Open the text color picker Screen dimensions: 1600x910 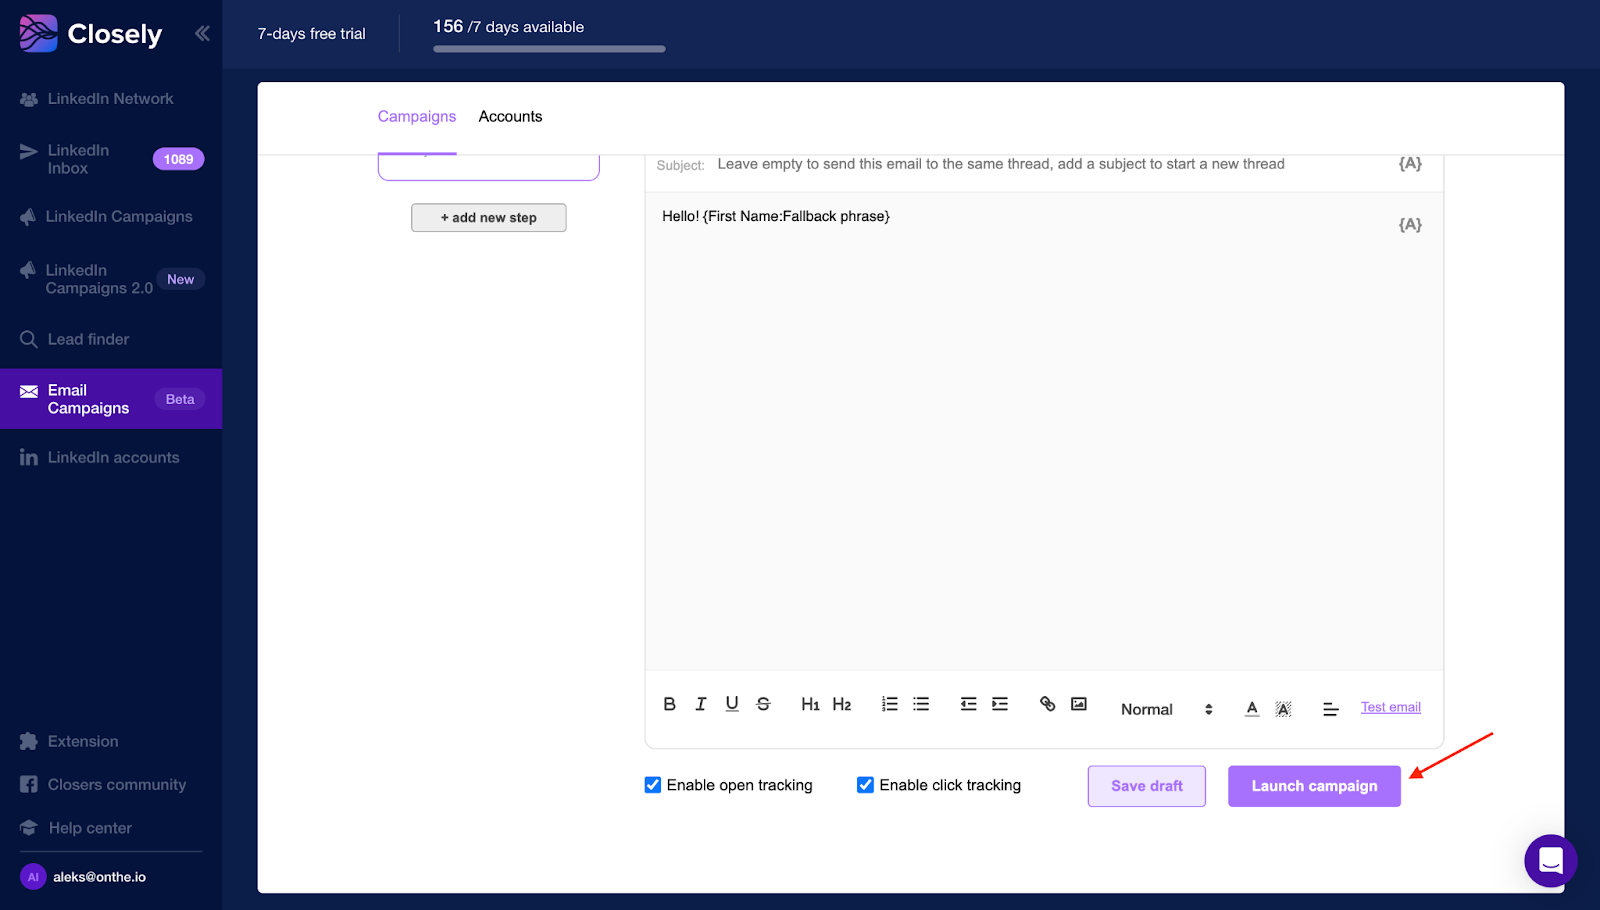(1252, 709)
